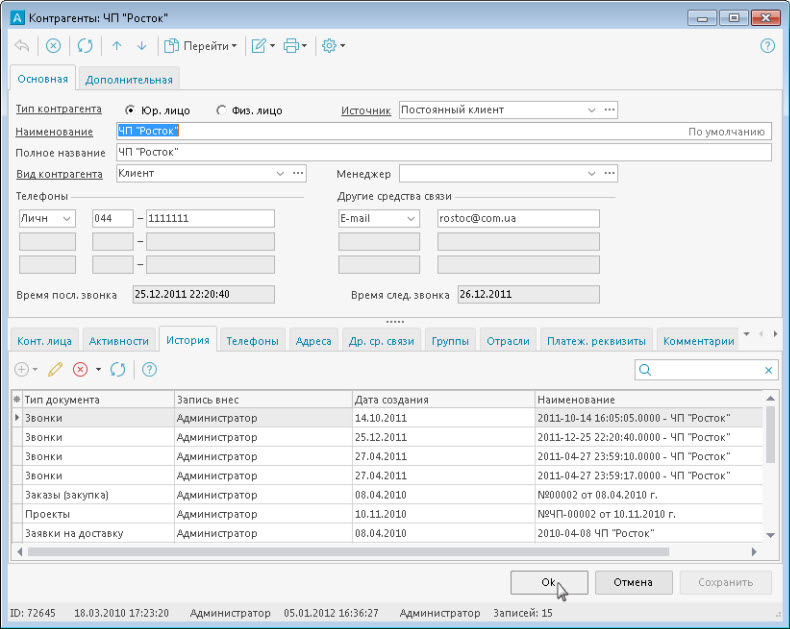The height and width of the screenshot is (629, 790).
Task: Select the Юр. лицо radio button
Action: pos(130,111)
